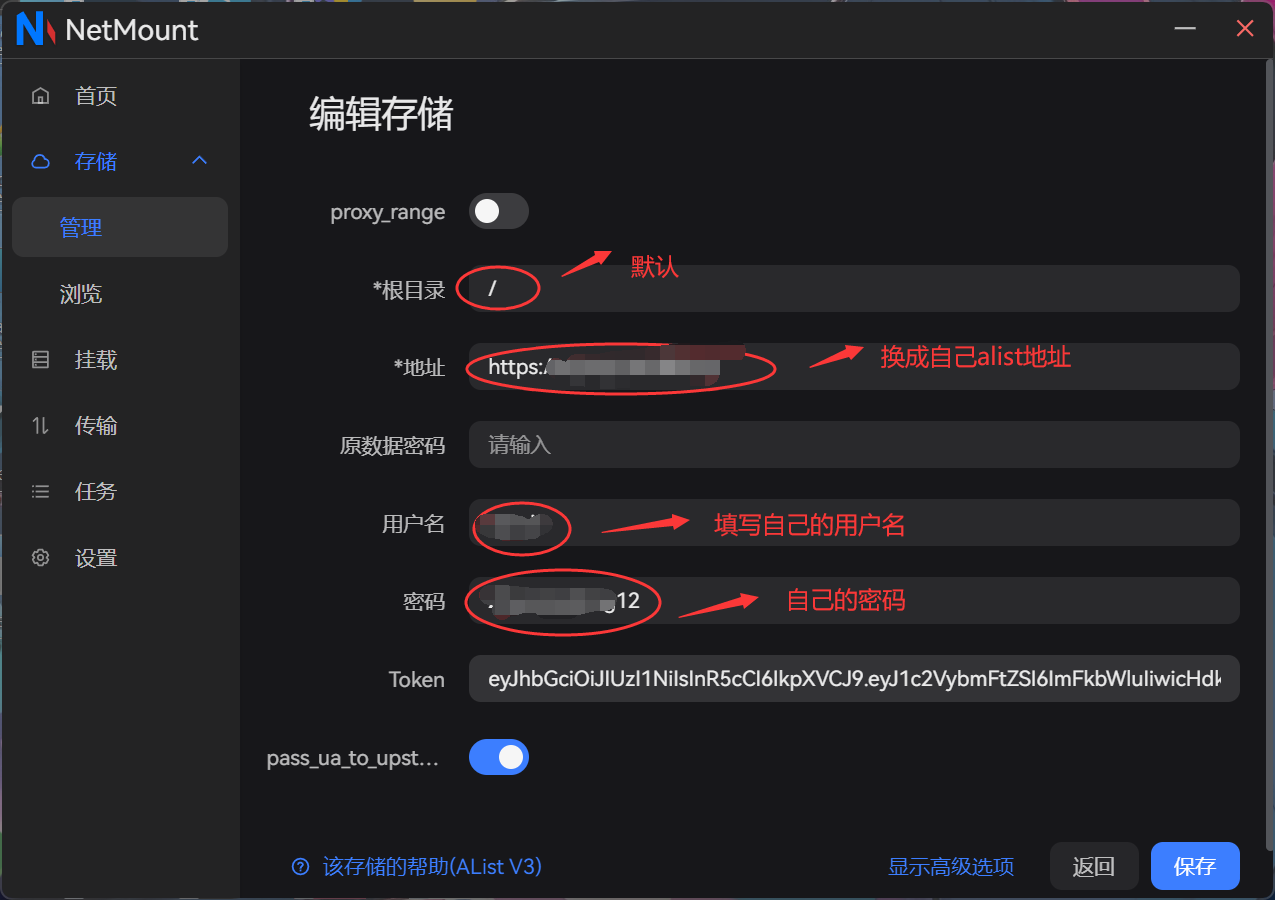Click the NetMount logo icon

point(36,29)
